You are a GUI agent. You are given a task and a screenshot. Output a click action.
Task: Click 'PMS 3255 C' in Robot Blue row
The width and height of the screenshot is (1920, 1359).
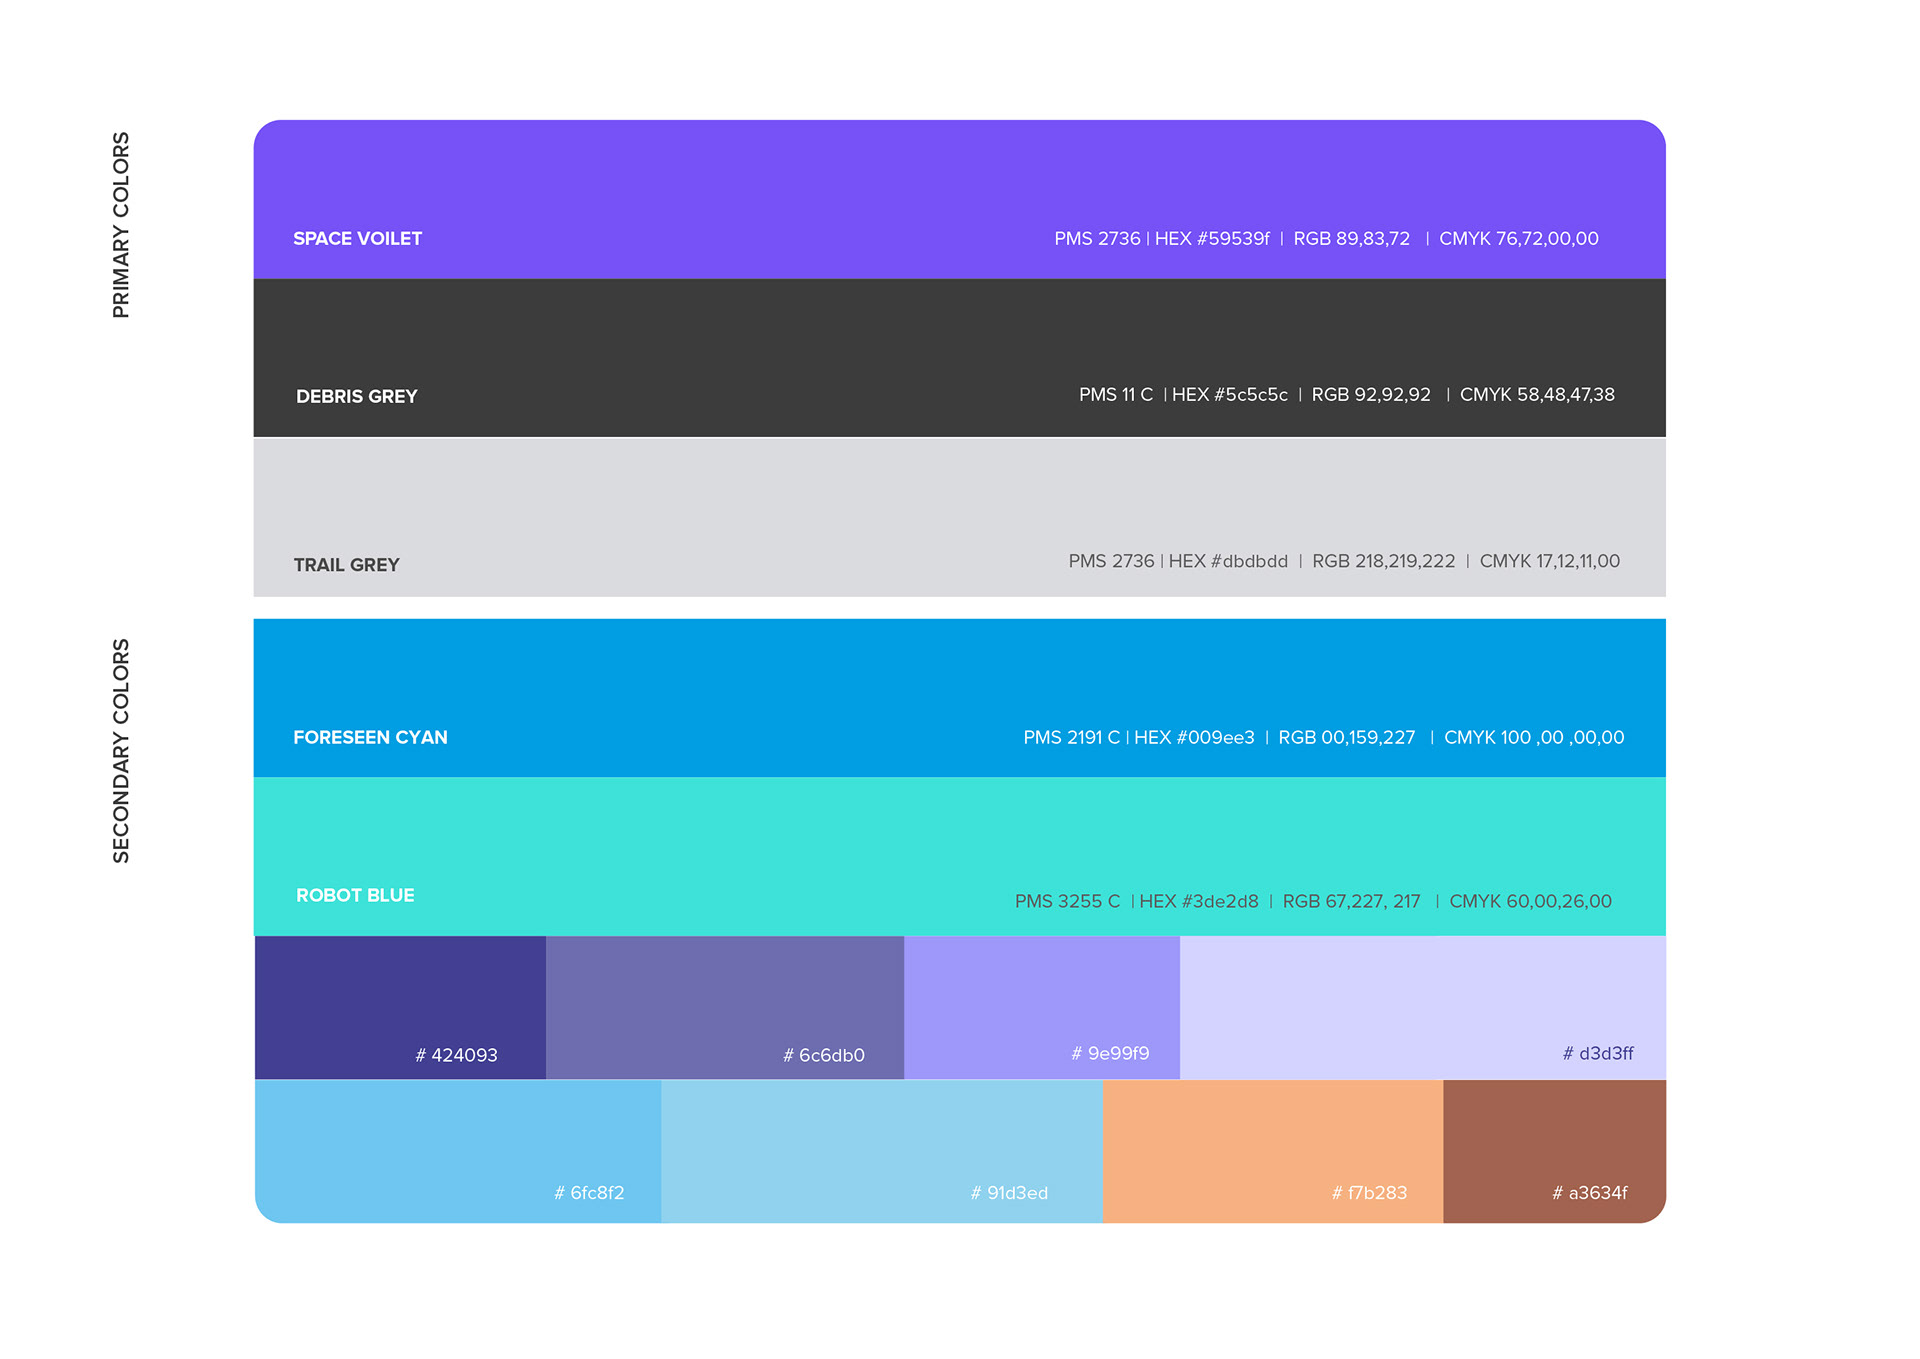pyautogui.click(x=1067, y=902)
